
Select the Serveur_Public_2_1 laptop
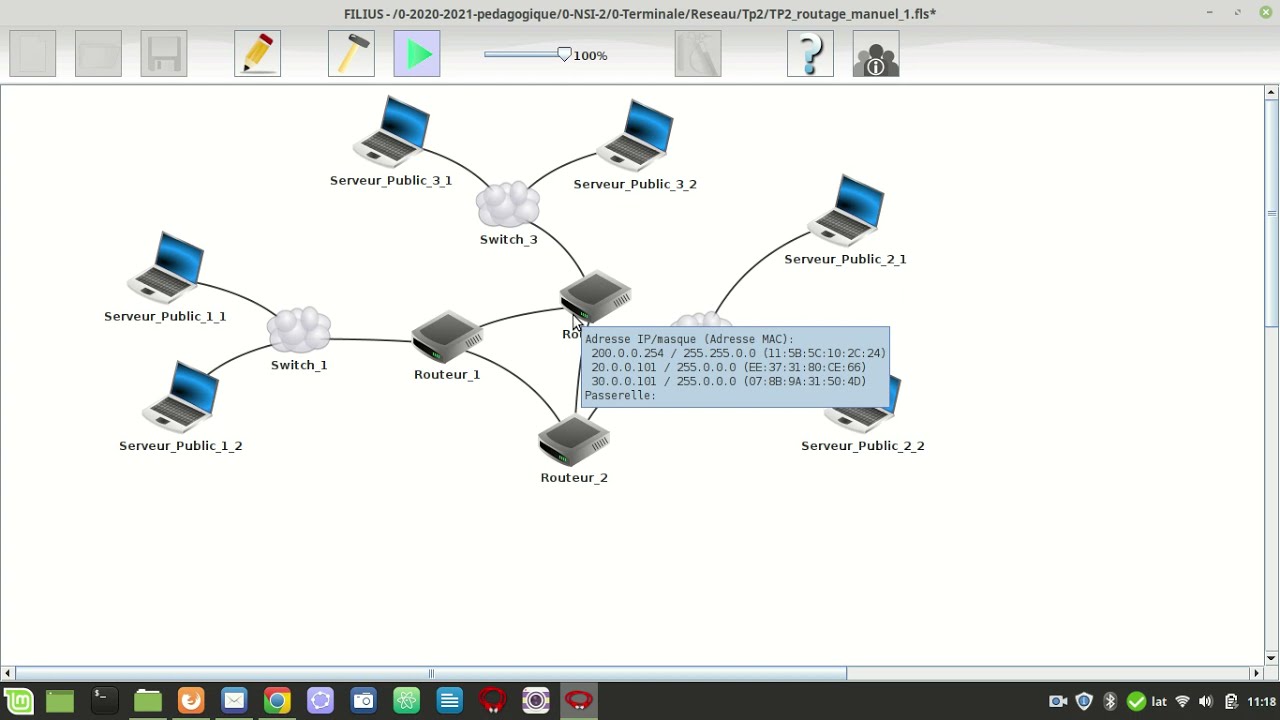click(x=846, y=210)
